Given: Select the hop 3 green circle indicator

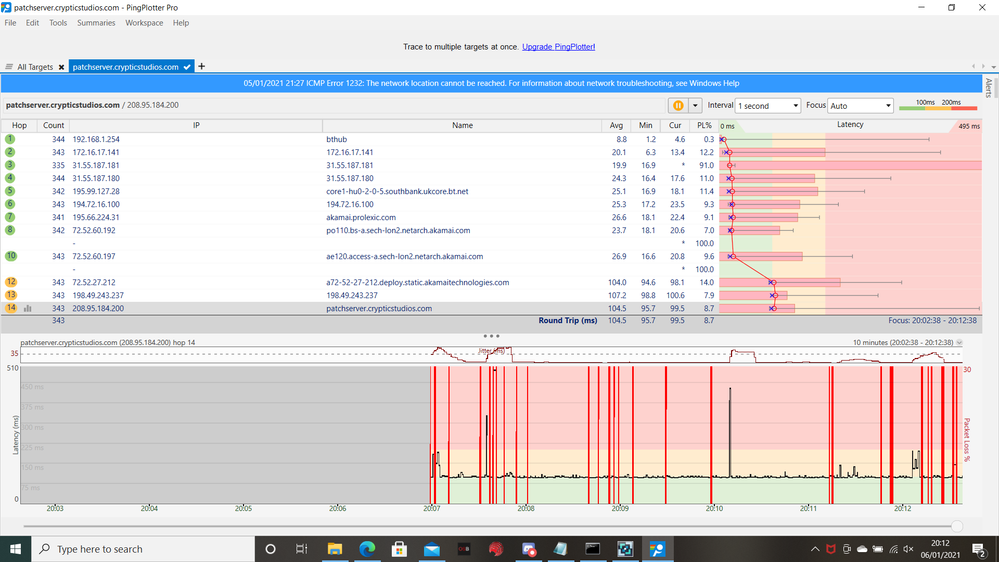Looking at the screenshot, I should tap(10, 165).
